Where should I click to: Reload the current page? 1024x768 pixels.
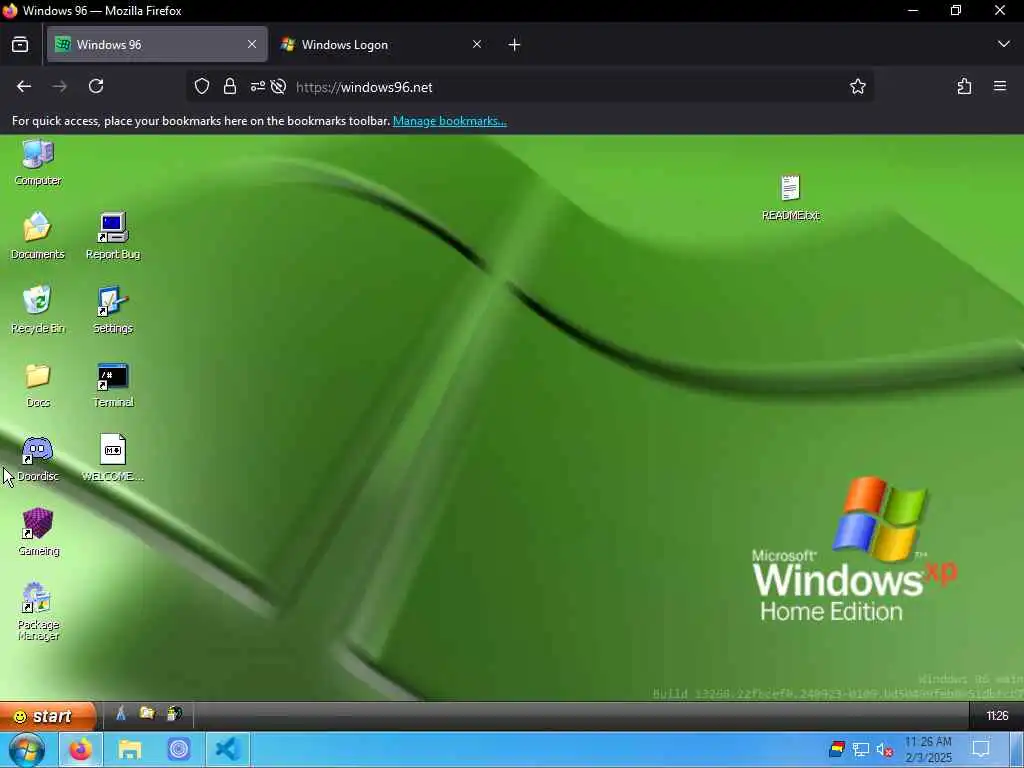click(96, 86)
